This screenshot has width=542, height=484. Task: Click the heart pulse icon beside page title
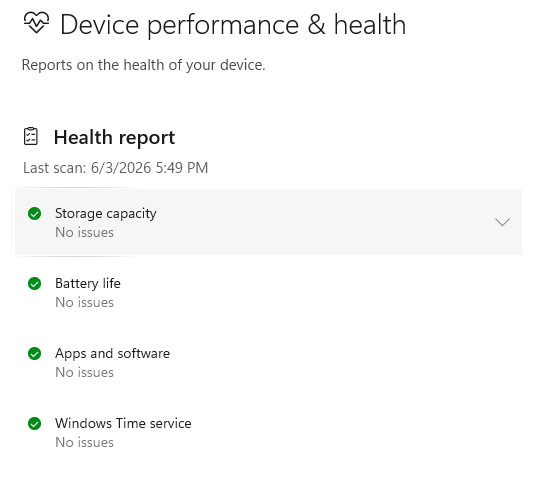(x=36, y=22)
